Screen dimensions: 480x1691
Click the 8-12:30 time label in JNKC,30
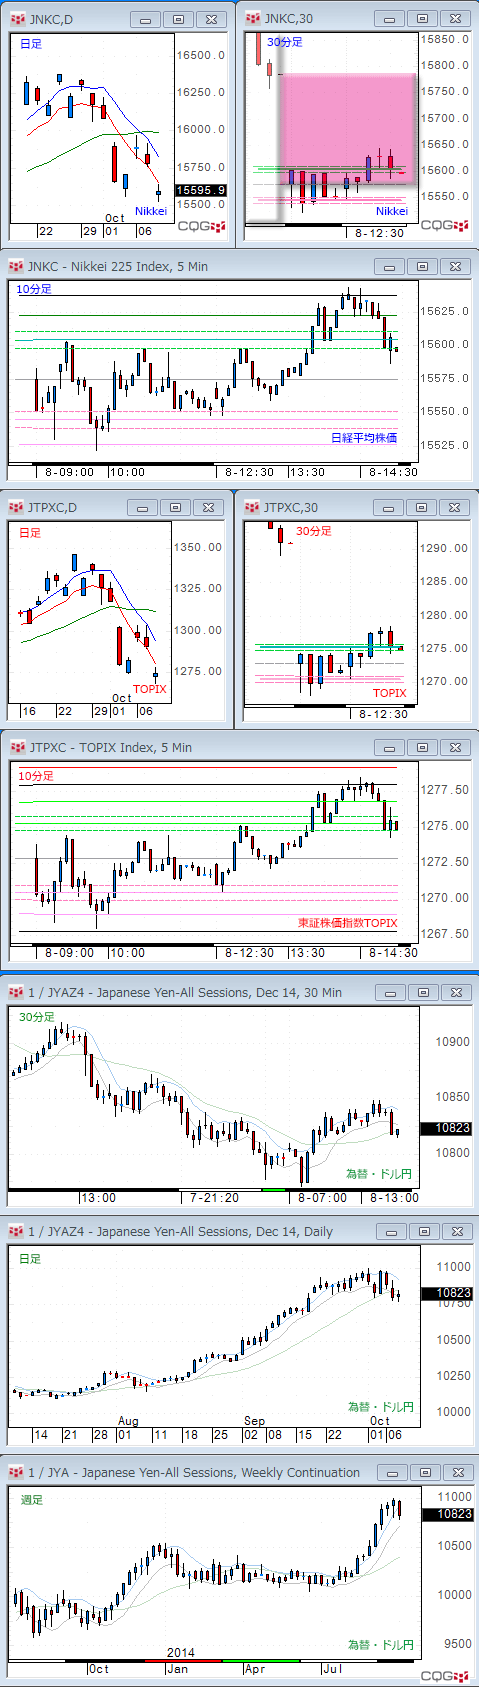pyautogui.click(x=380, y=233)
